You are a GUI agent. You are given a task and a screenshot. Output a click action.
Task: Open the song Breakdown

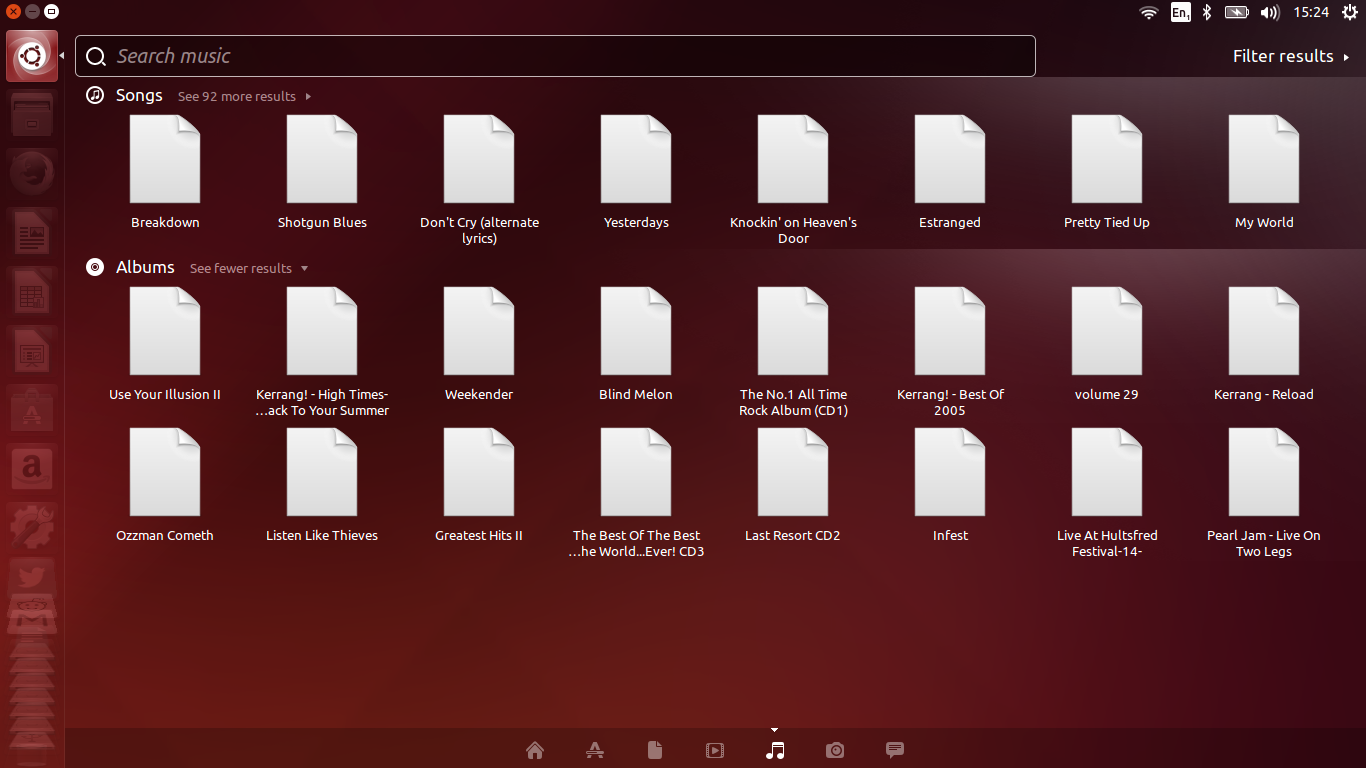point(165,172)
